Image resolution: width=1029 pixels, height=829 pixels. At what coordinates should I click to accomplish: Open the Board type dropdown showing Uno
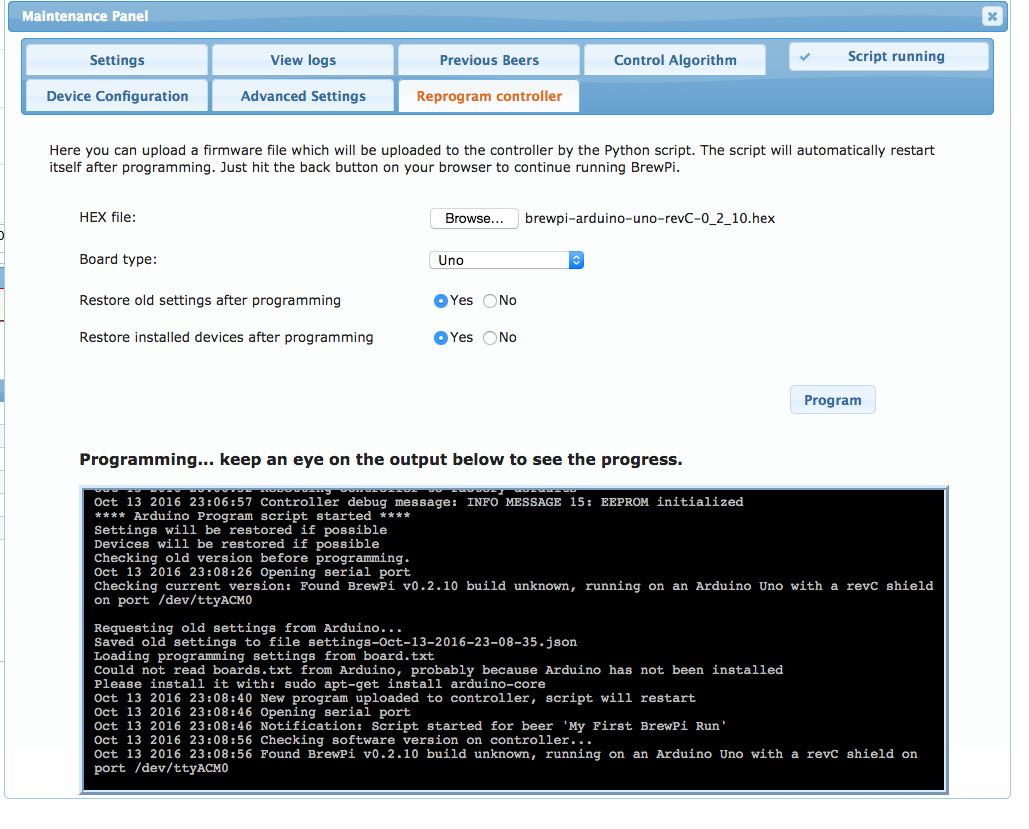point(507,260)
